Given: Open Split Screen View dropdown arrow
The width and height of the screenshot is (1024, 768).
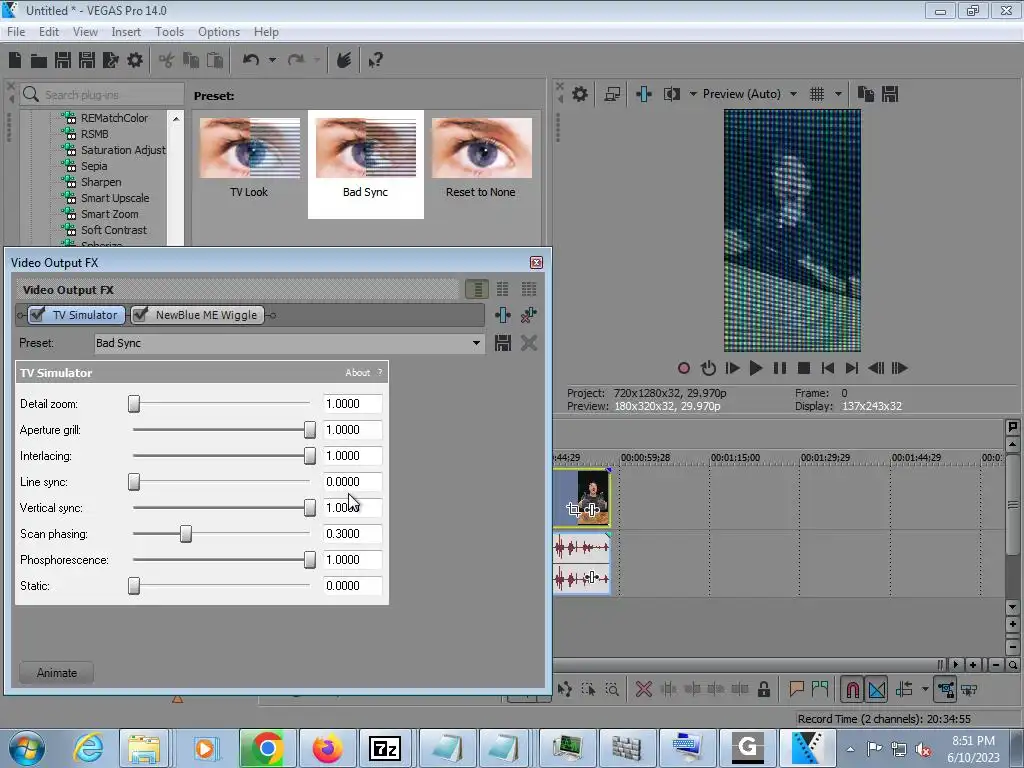Looking at the screenshot, I should [693, 94].
